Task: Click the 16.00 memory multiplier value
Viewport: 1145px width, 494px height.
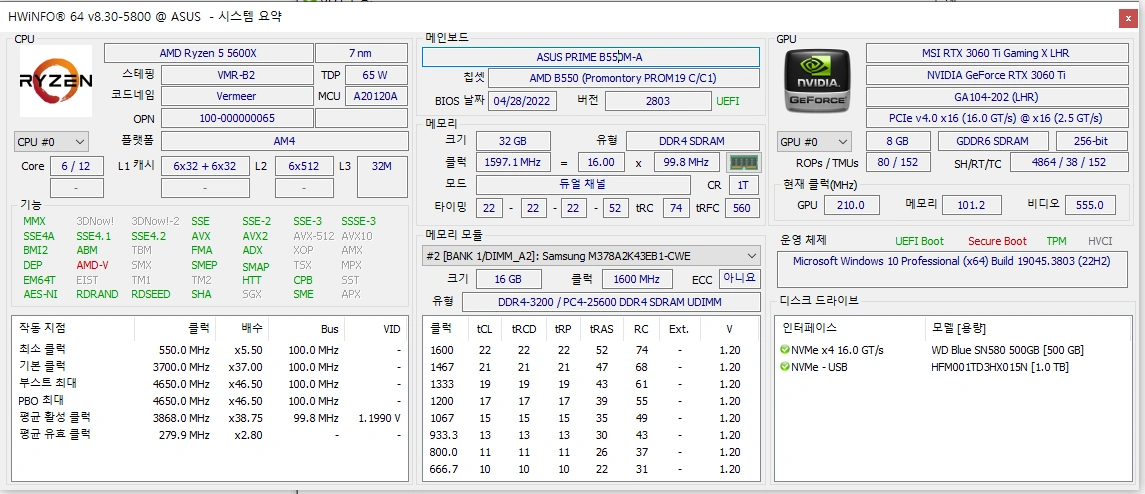Action: tap(601, 162)
